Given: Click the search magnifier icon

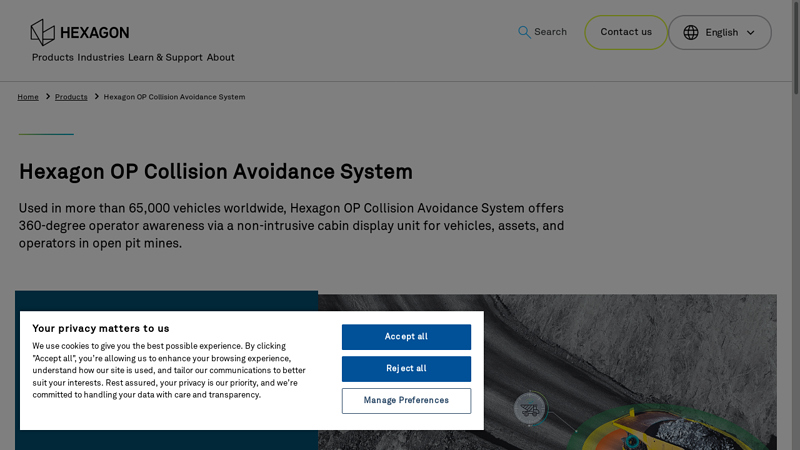Looking at the screenshot, I should (524, 32).
